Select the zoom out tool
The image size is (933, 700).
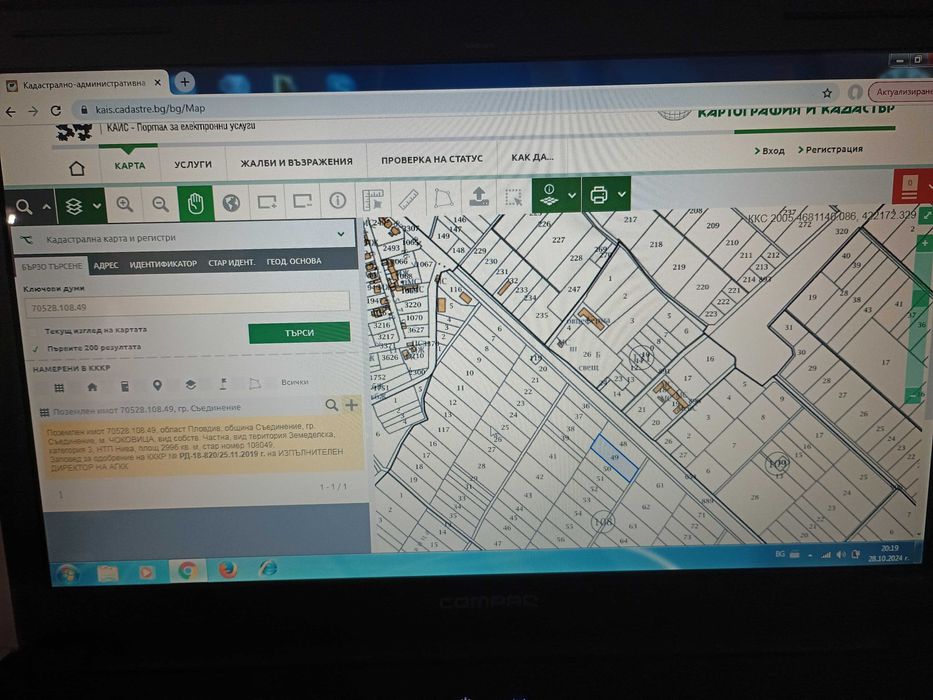click(x=160, y=204)
